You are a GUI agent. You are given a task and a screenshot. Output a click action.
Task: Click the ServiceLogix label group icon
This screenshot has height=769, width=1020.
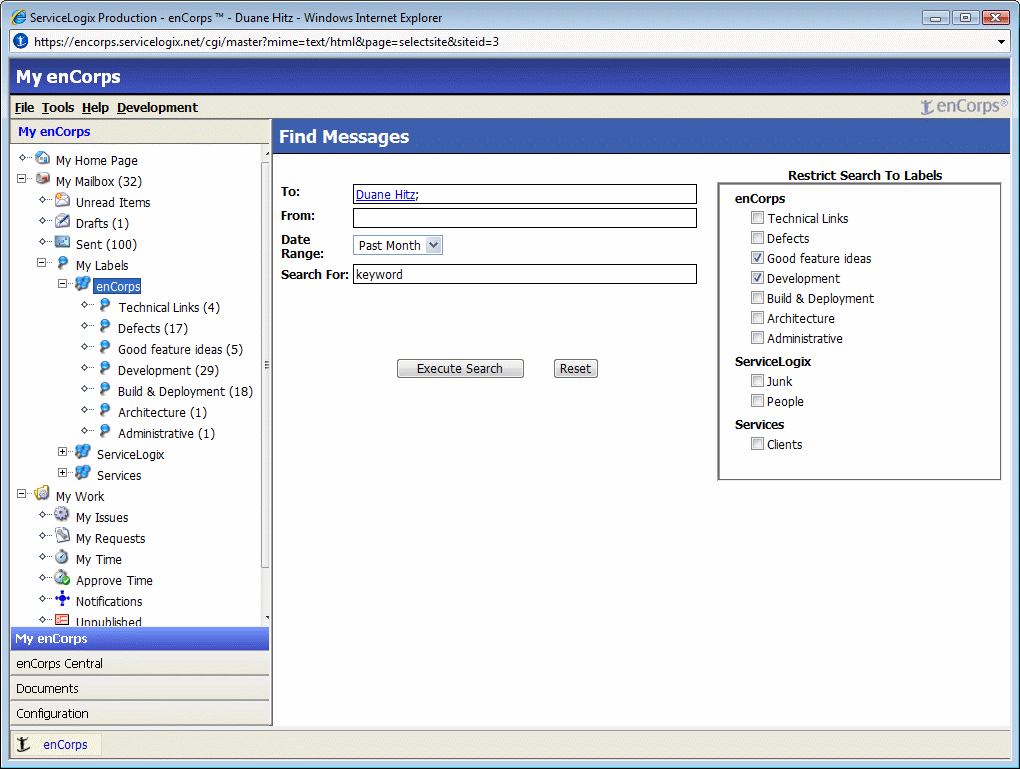click(x=83, y=452)
